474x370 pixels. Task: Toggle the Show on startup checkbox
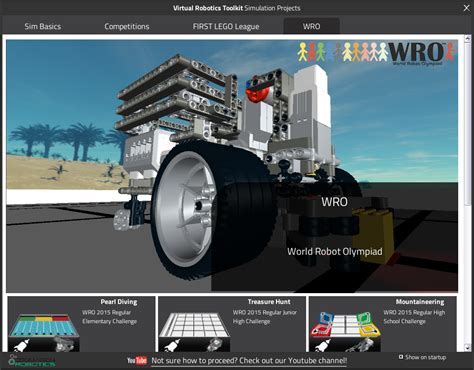(401, 357)
